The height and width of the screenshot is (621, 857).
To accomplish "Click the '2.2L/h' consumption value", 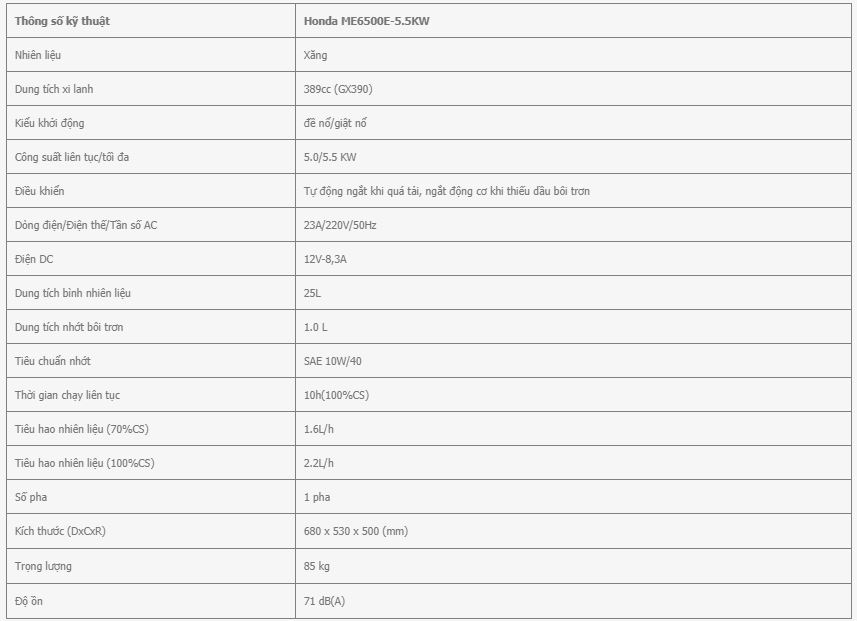I will 318,462.
